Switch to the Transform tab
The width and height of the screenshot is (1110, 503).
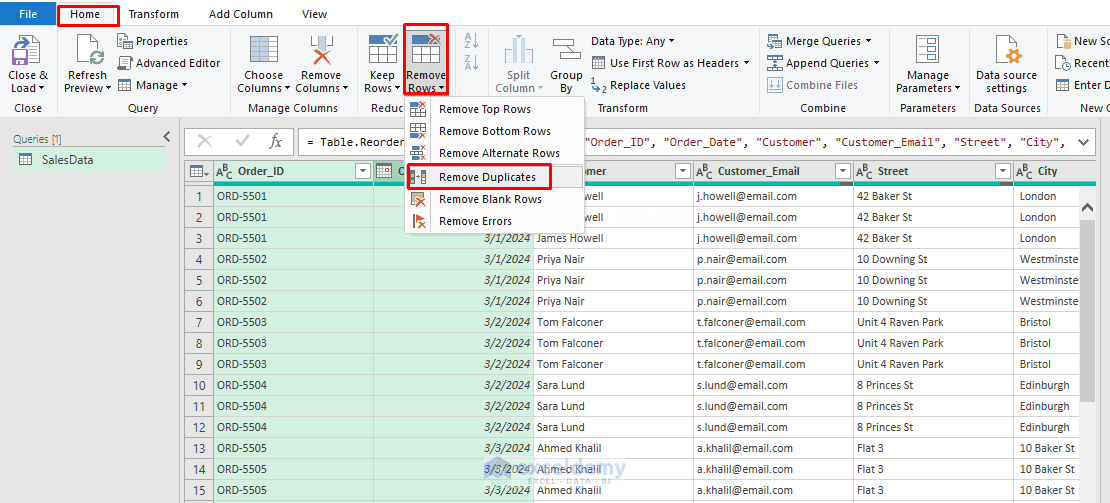pos(154,14)
